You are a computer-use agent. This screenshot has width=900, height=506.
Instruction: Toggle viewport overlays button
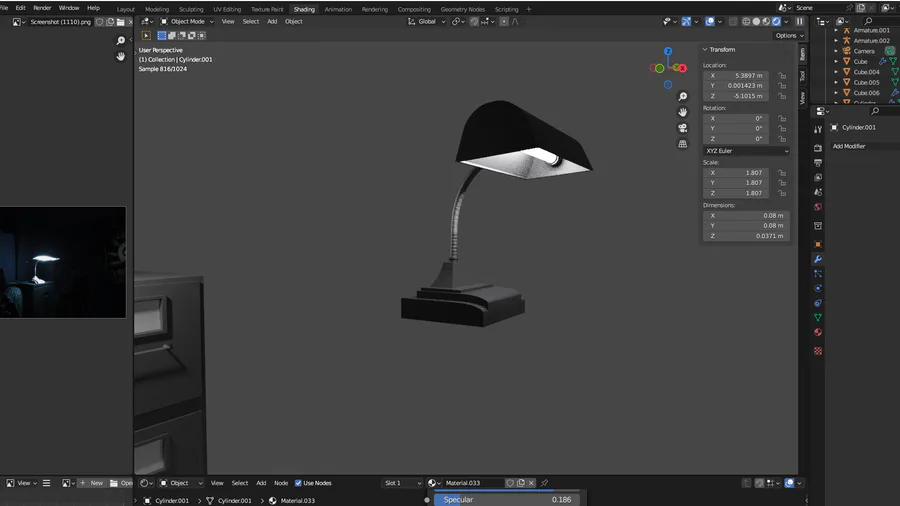point(710,21)
